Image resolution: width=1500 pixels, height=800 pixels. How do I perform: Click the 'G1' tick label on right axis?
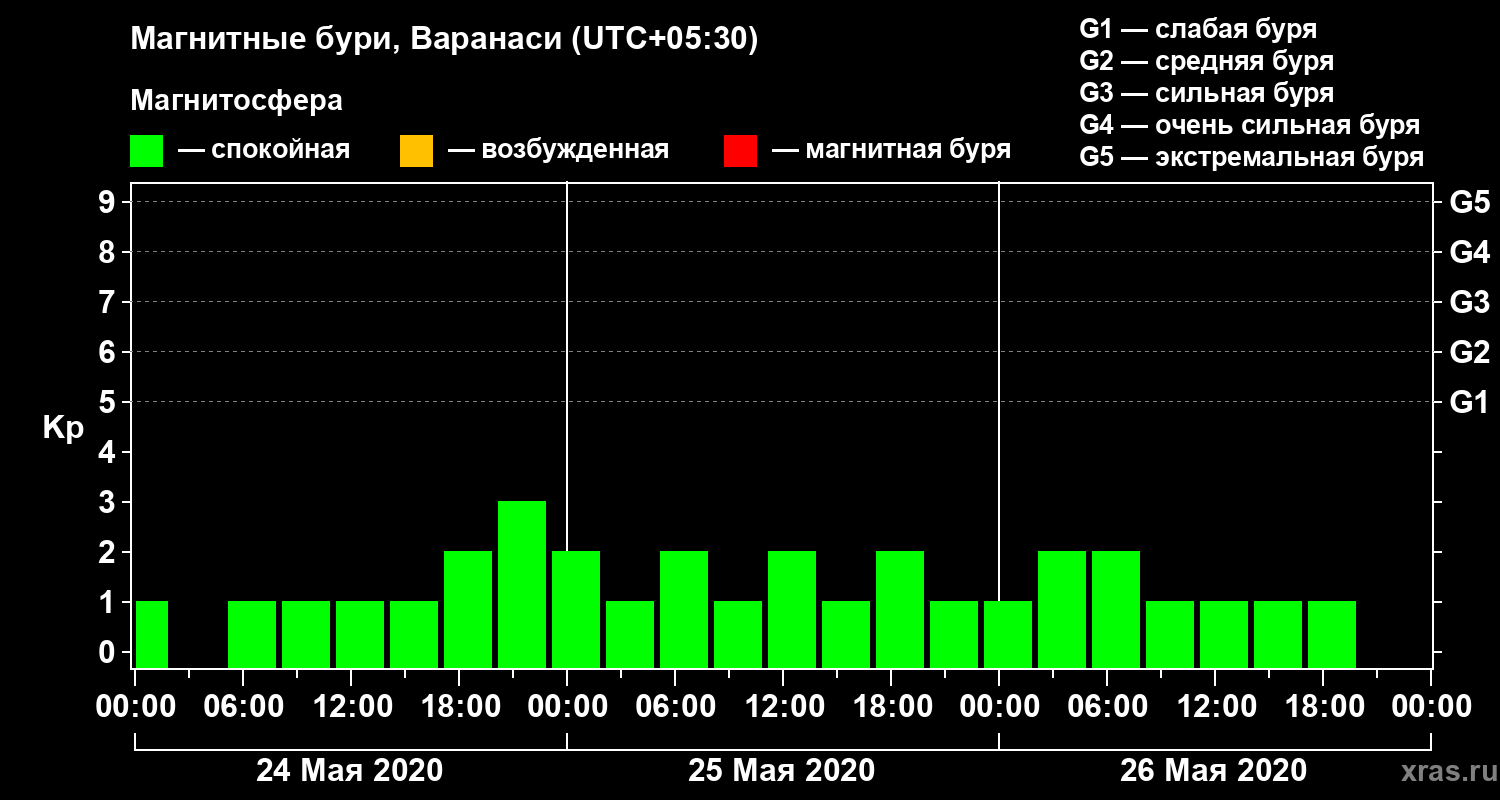(x=1469, y=402)
